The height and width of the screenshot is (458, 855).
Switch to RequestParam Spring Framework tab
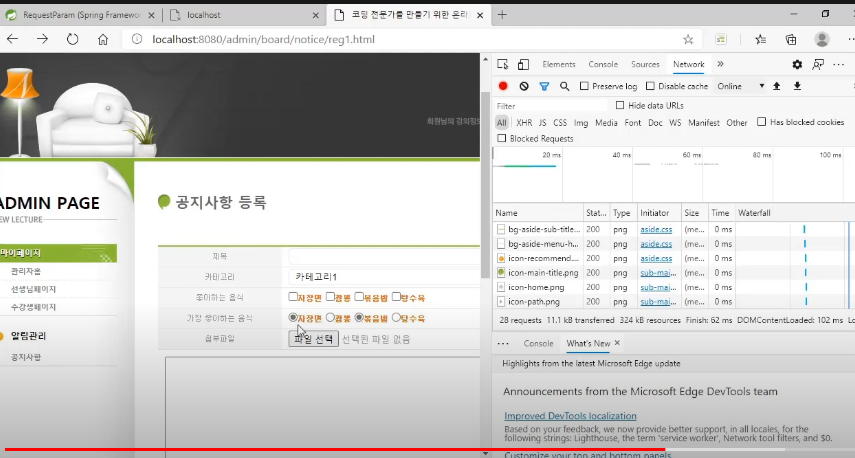click(82, 15)
